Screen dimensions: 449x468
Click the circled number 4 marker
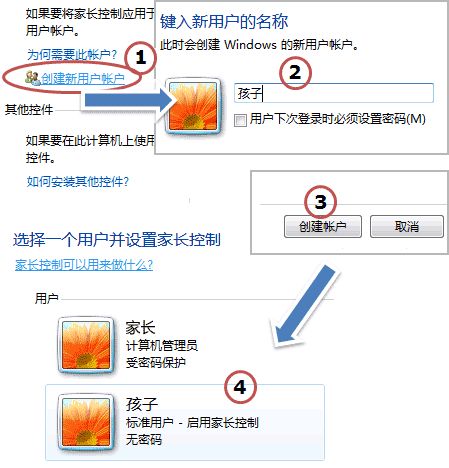coord(240,387)
